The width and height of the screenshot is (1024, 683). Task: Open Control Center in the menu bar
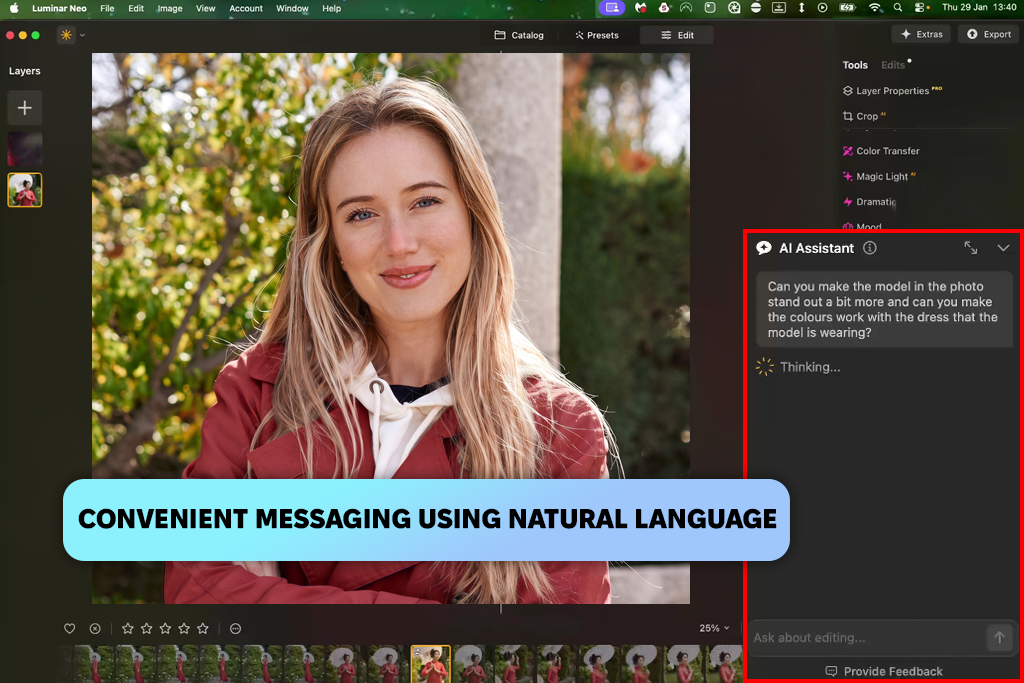point(921,8)
